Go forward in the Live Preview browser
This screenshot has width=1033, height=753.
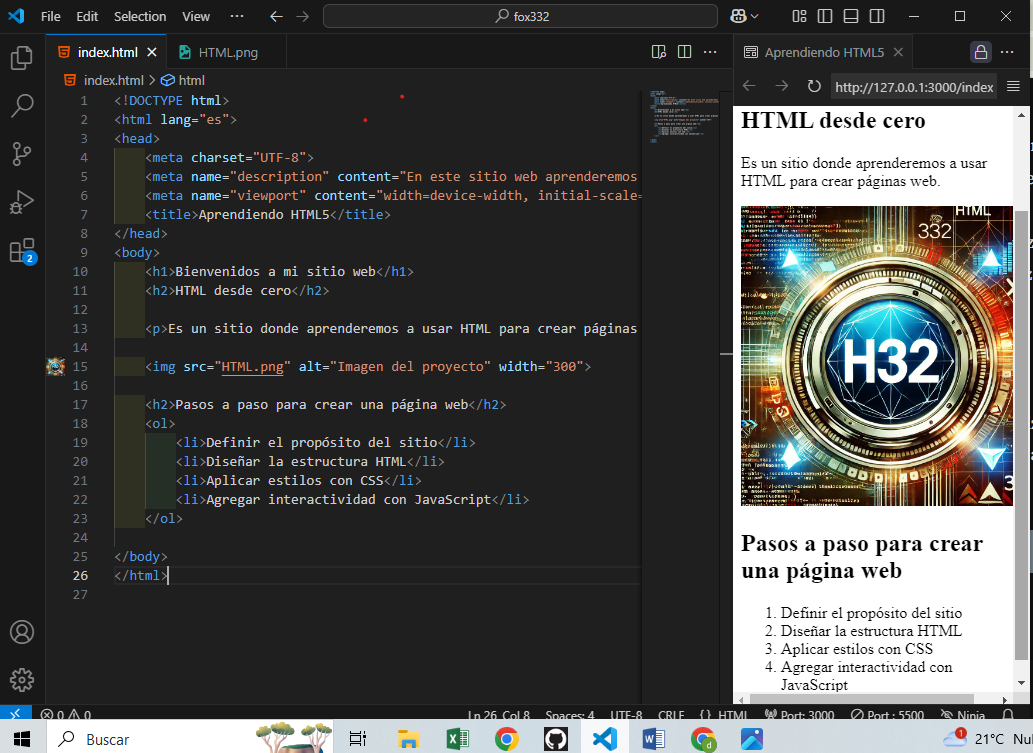point(781,86)
